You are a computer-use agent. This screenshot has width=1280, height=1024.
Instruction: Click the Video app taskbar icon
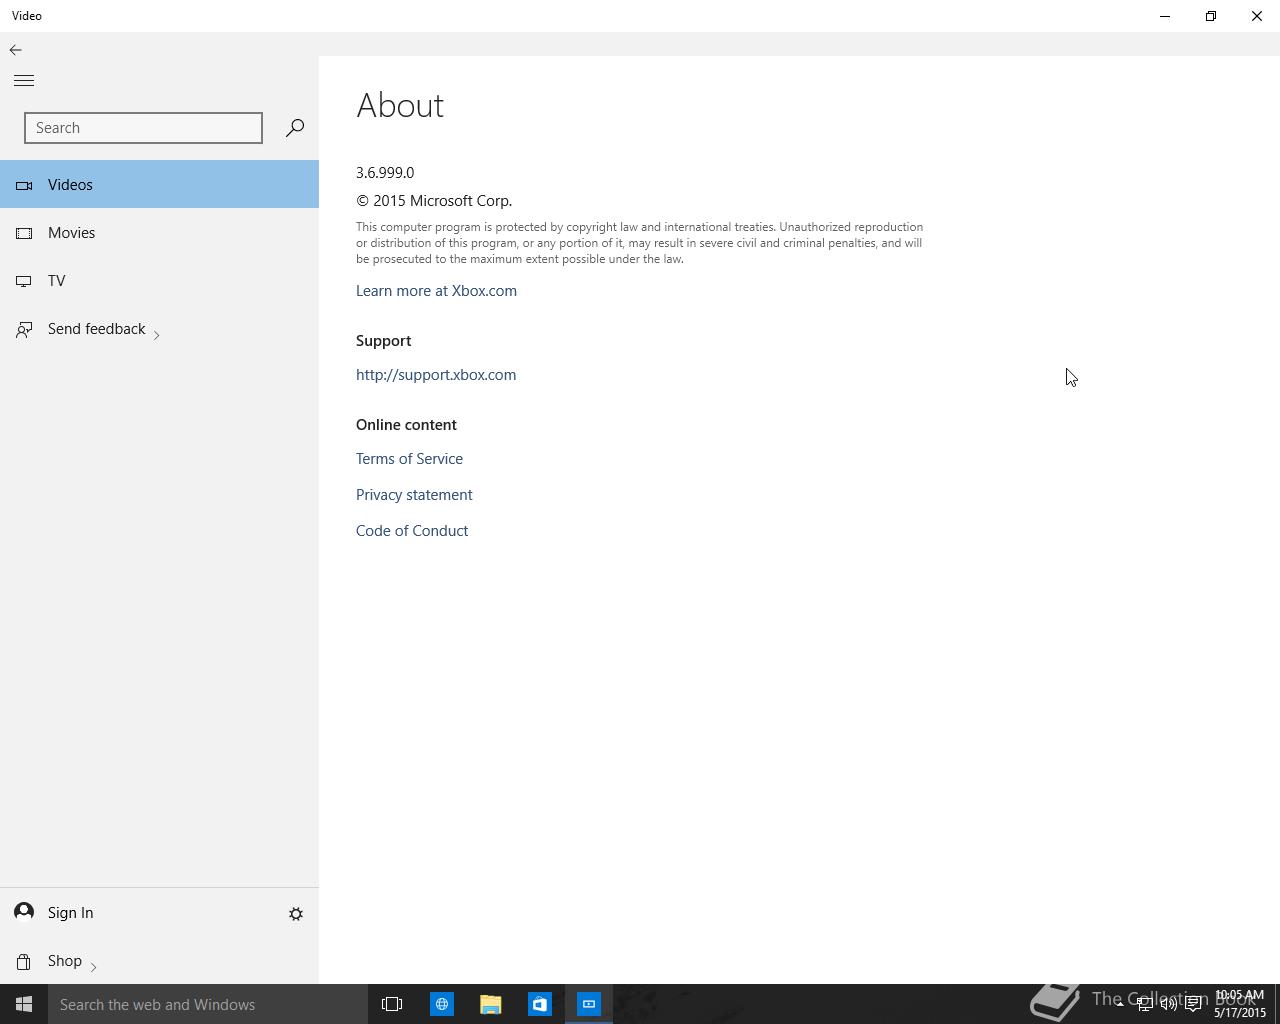pos(589,1004)
